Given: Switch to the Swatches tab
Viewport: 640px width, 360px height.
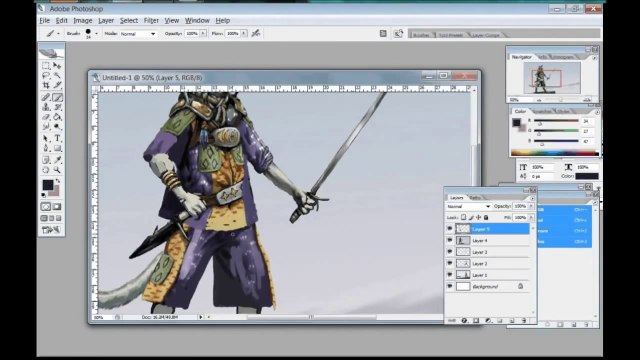Looking at the screenshot, I should 542,111.
